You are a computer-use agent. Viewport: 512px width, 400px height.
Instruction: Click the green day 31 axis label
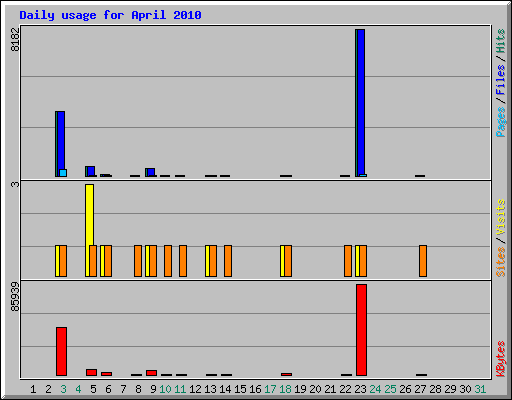pos(480,389)
